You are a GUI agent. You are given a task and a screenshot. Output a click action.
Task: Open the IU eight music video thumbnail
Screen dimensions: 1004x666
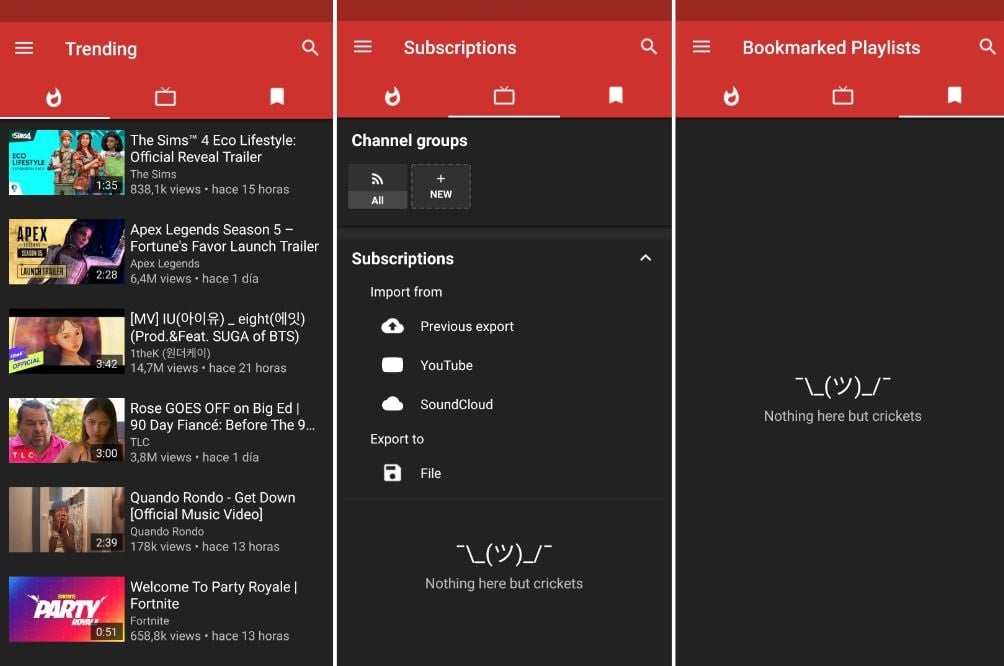[67, 341]
